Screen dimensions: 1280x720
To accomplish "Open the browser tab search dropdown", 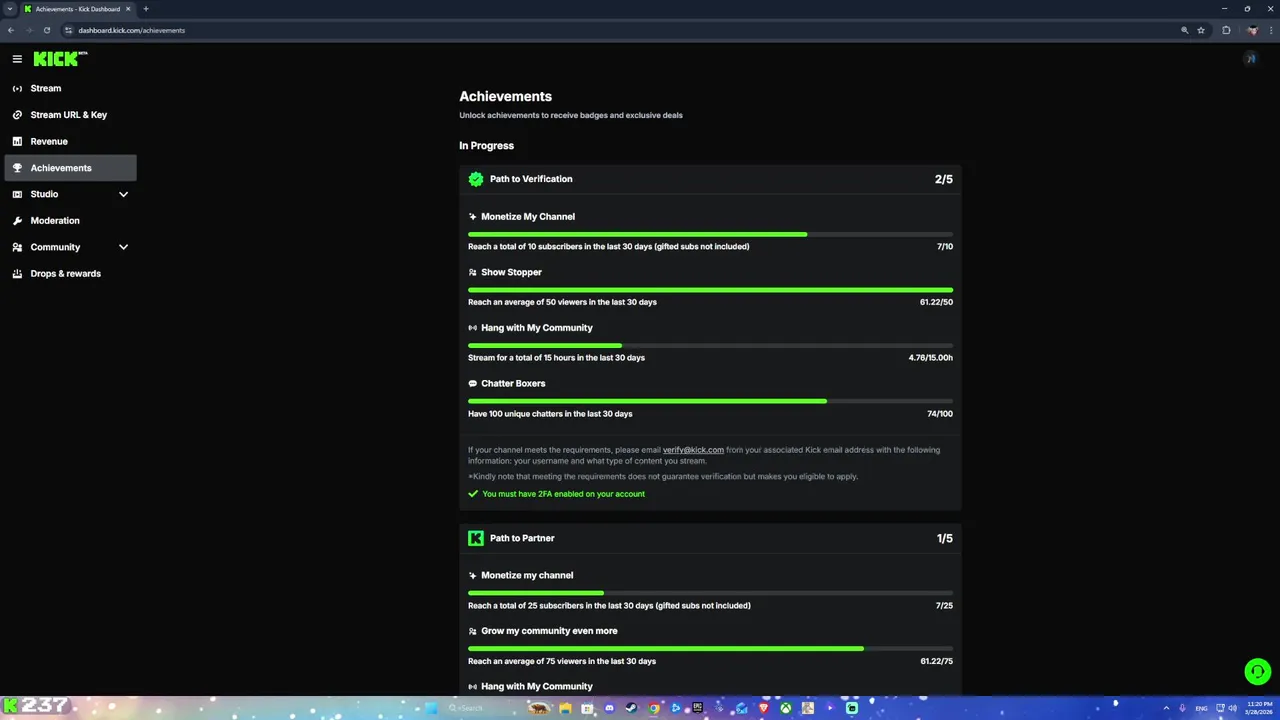I will [x=10, y=9].
